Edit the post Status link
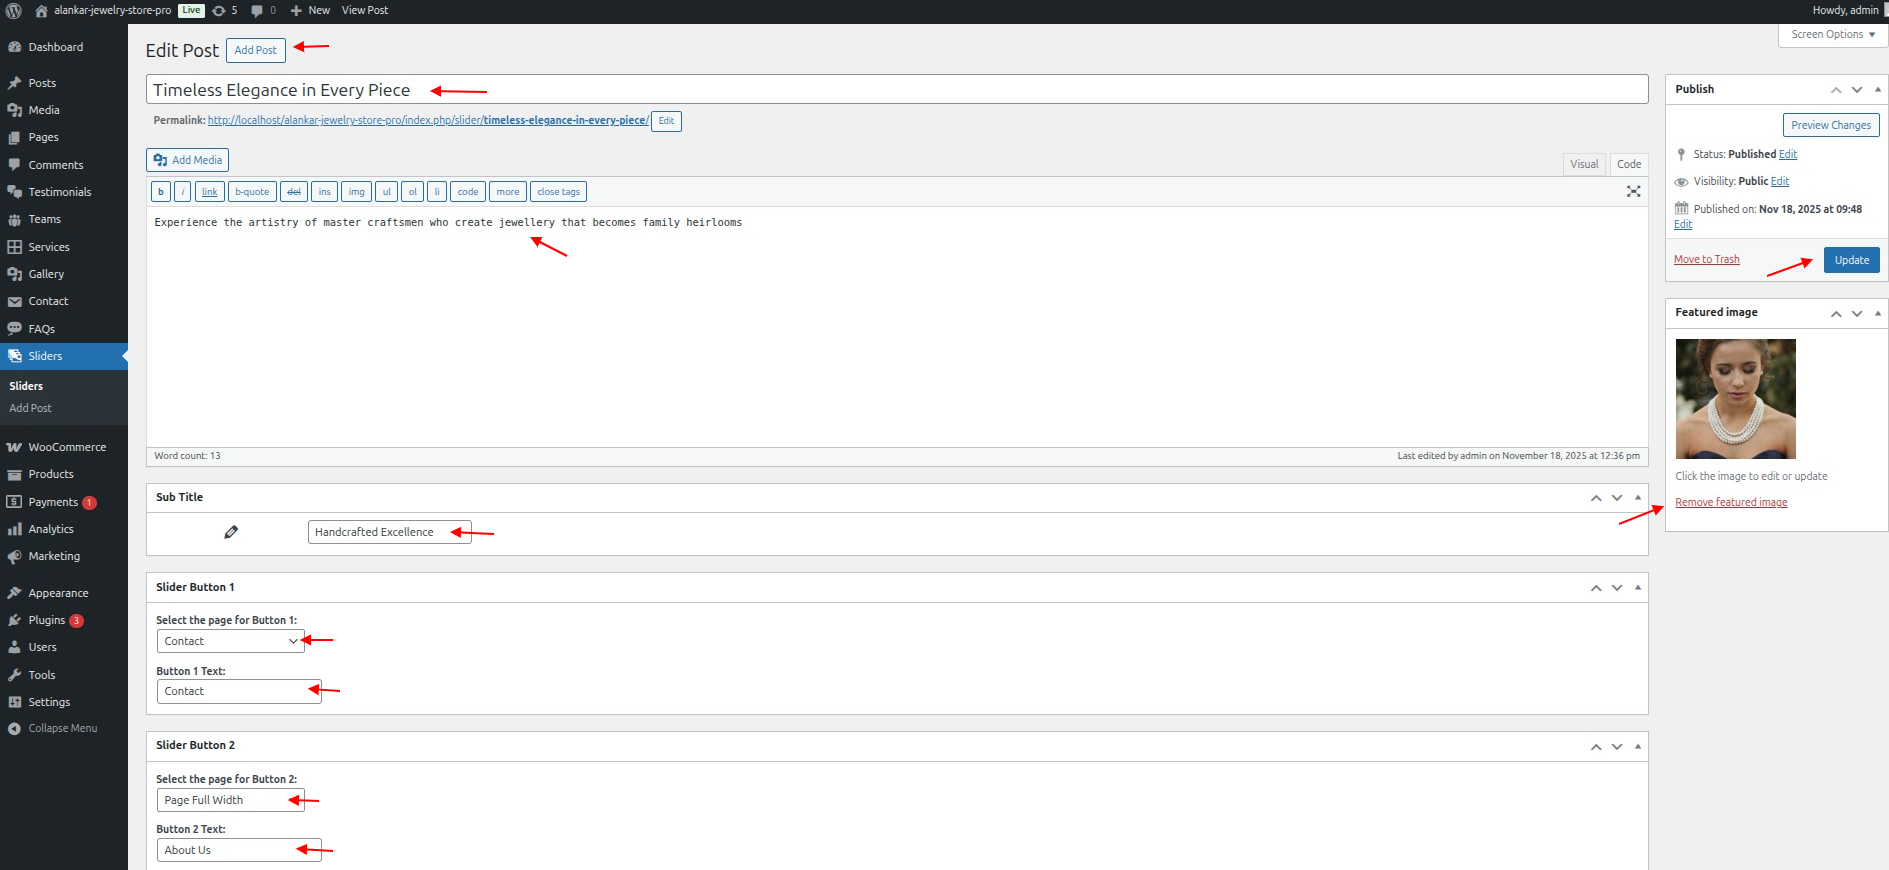 (1788, 154)
